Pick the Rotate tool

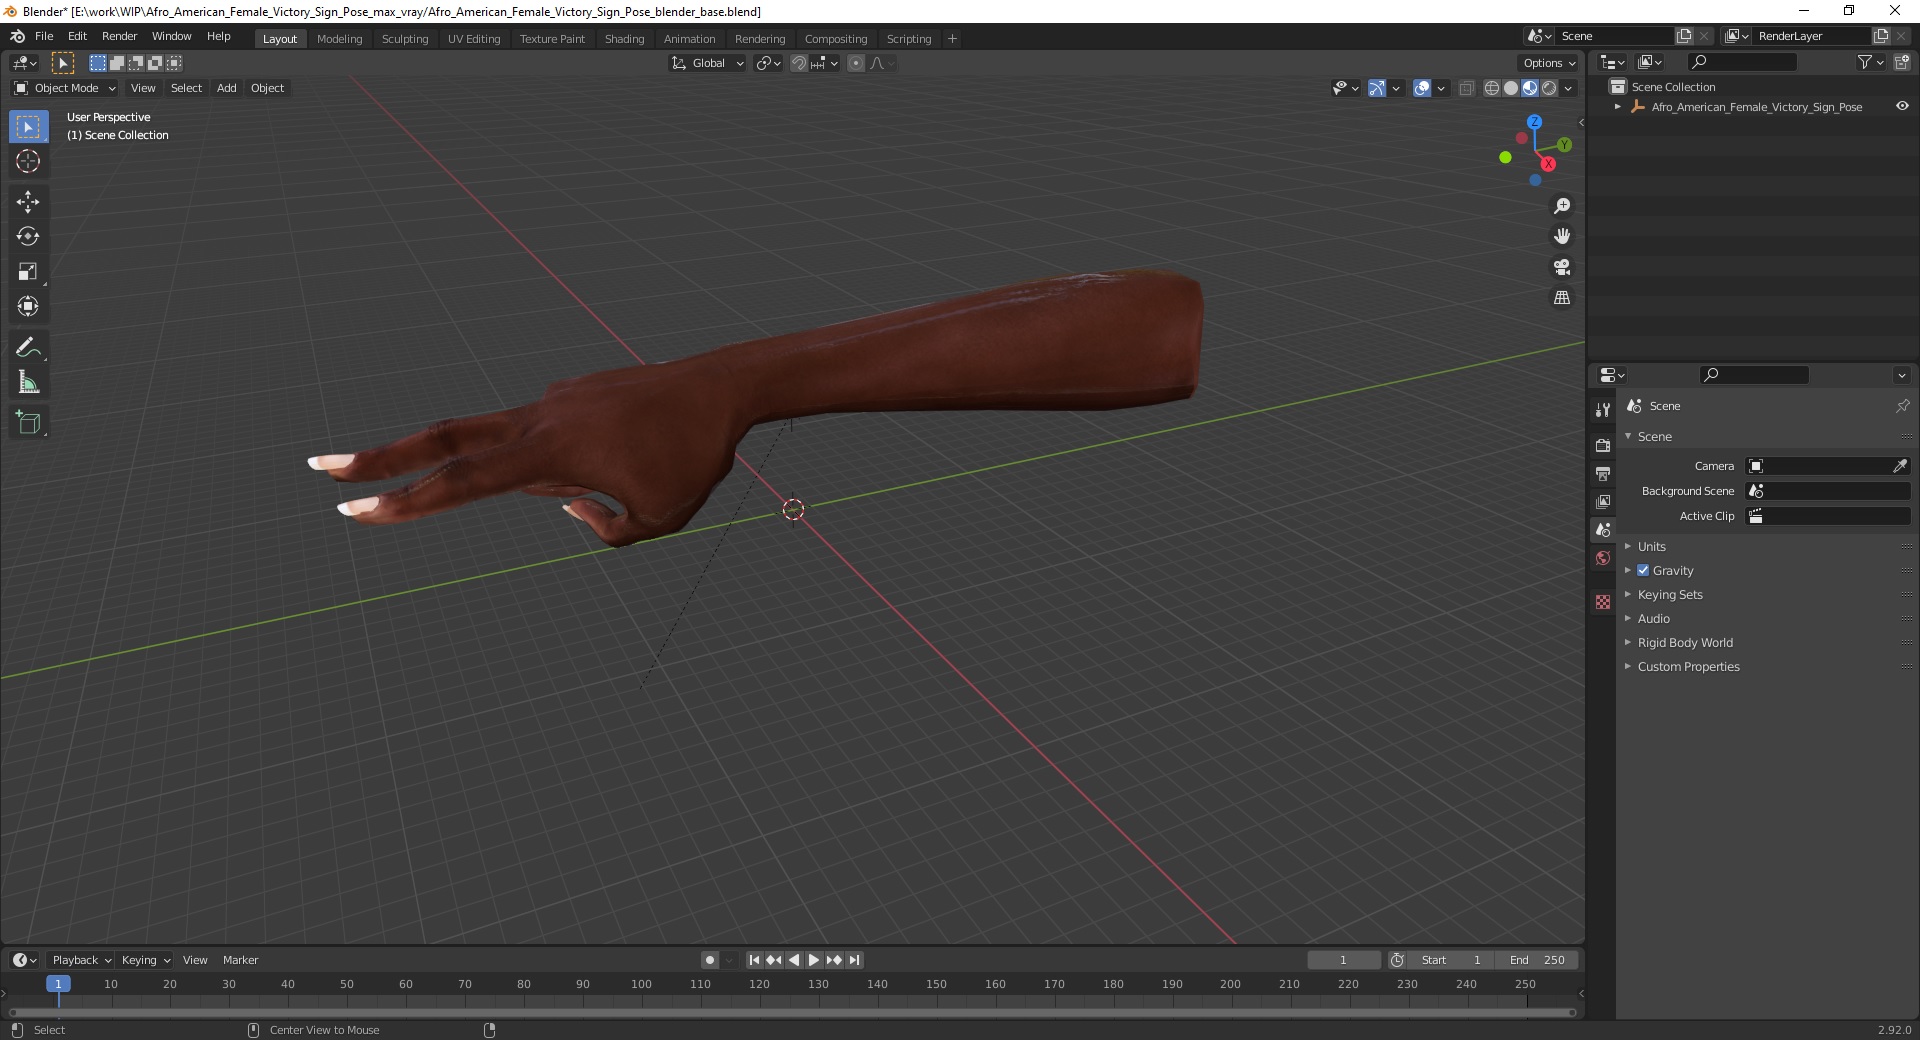(x=28, y=237)
